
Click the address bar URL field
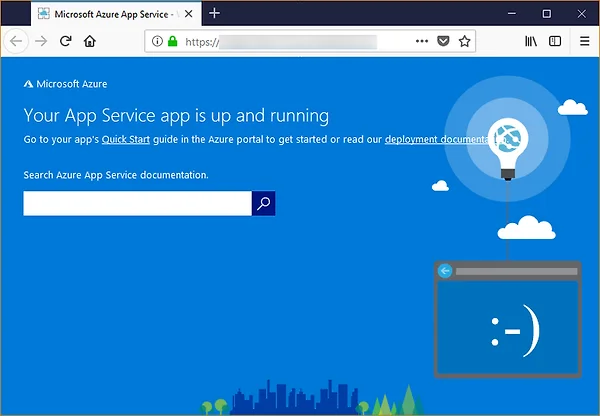pos(300,41)
